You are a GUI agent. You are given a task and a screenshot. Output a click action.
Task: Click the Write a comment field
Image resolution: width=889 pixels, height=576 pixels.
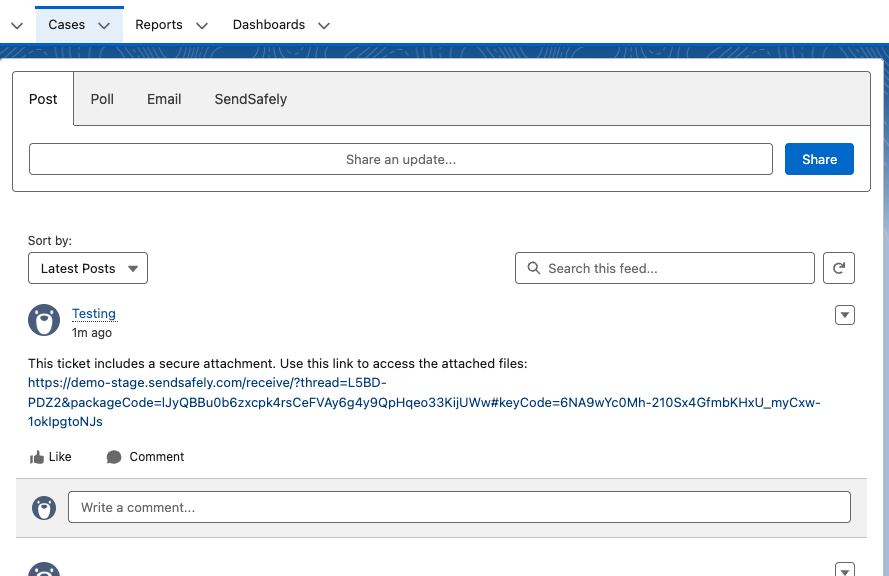[x=459, y=507]
